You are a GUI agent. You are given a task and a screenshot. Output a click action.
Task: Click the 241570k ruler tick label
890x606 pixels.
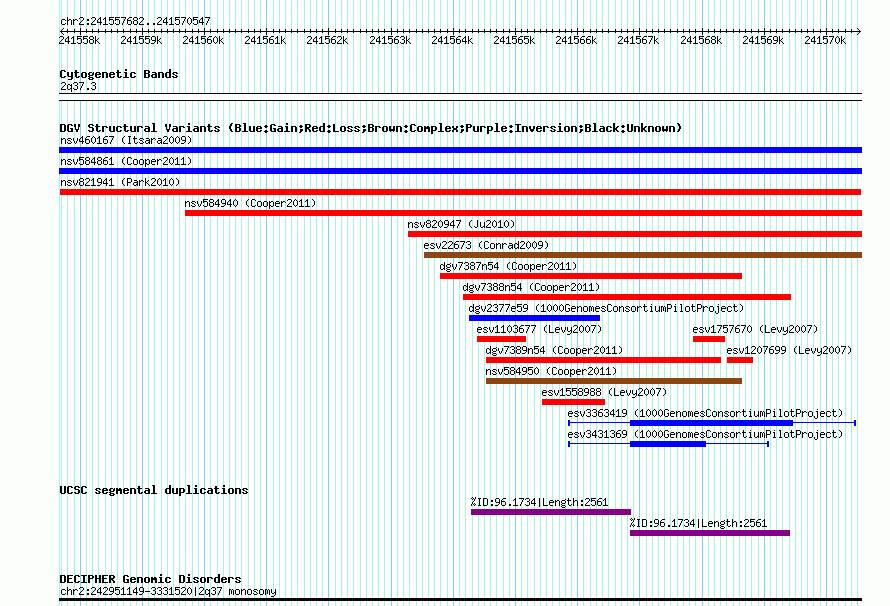click(x=825, y=40)
